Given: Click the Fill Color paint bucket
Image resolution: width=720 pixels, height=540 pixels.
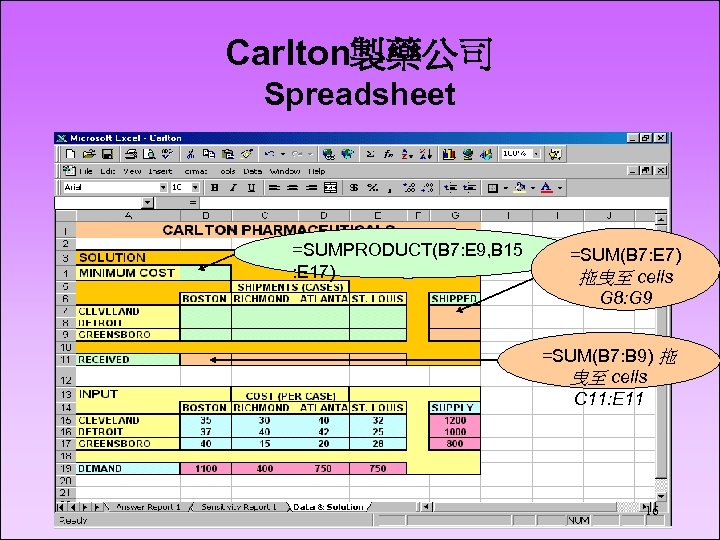Looking at the screenshot, I should [520, 187].
